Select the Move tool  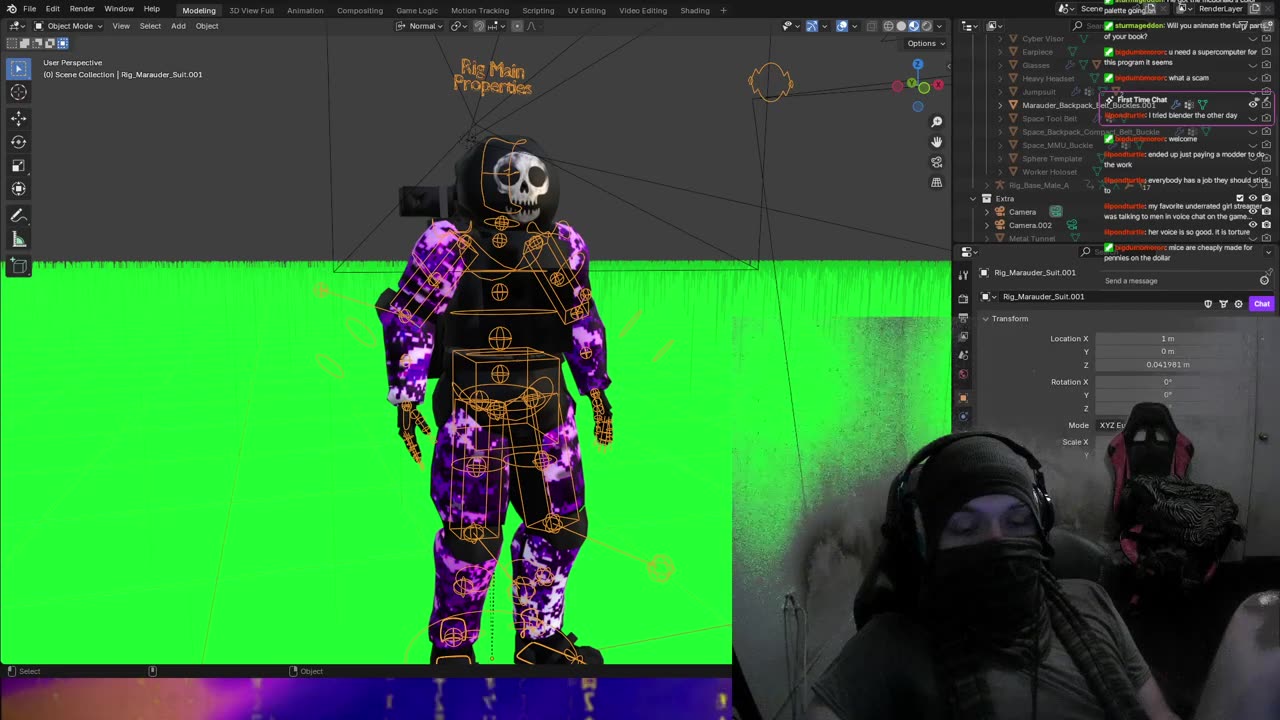tap(18, 118)
